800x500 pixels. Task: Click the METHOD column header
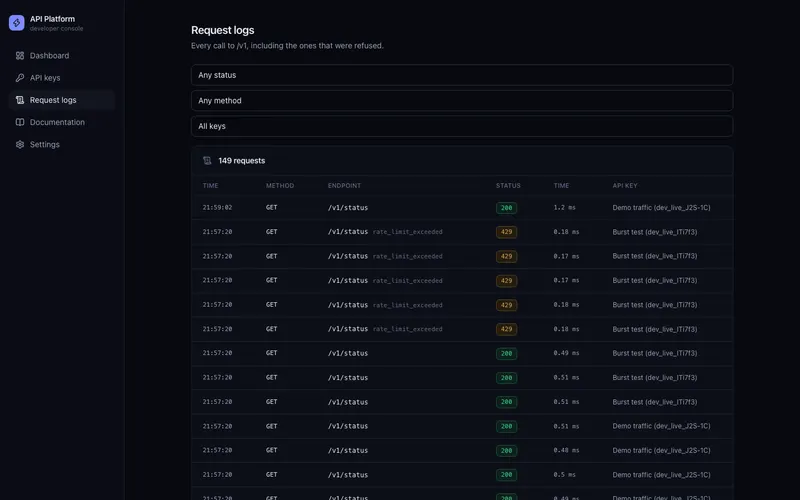coord(280,186)
